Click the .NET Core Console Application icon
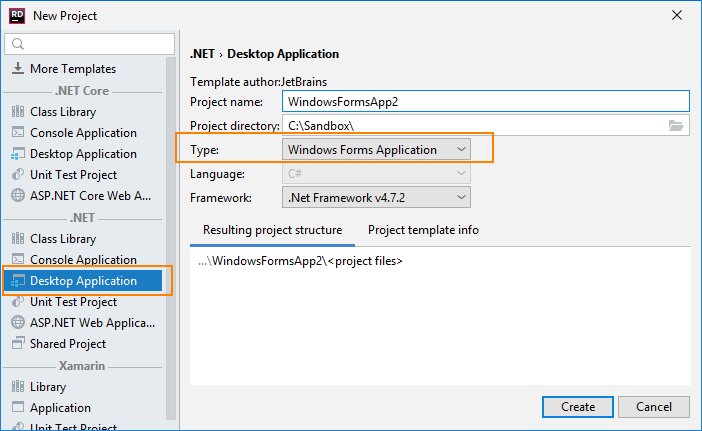702x431 pixels. coord(17,133)
